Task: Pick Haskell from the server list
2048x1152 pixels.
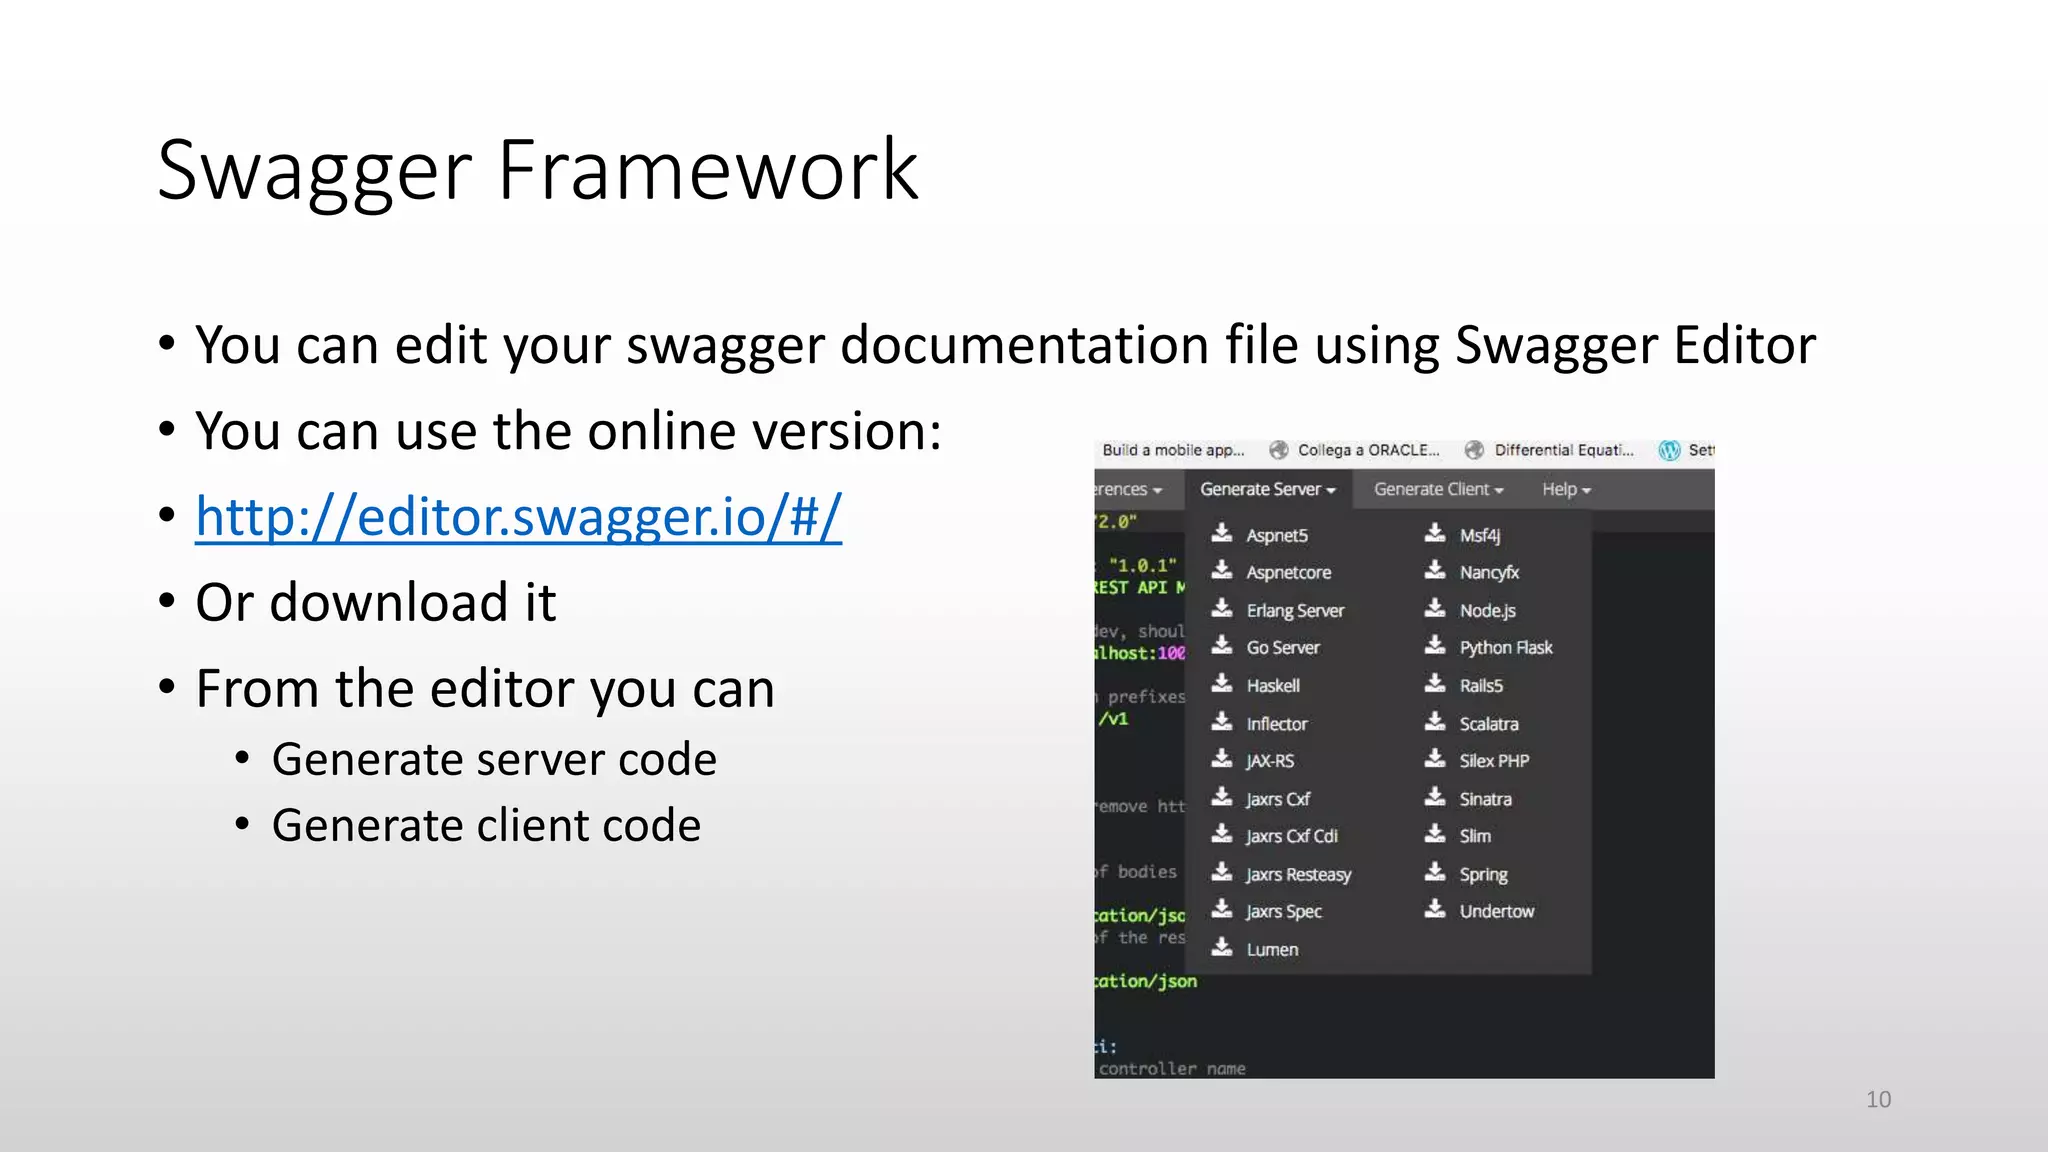Action: click(x=1273, y=686)
